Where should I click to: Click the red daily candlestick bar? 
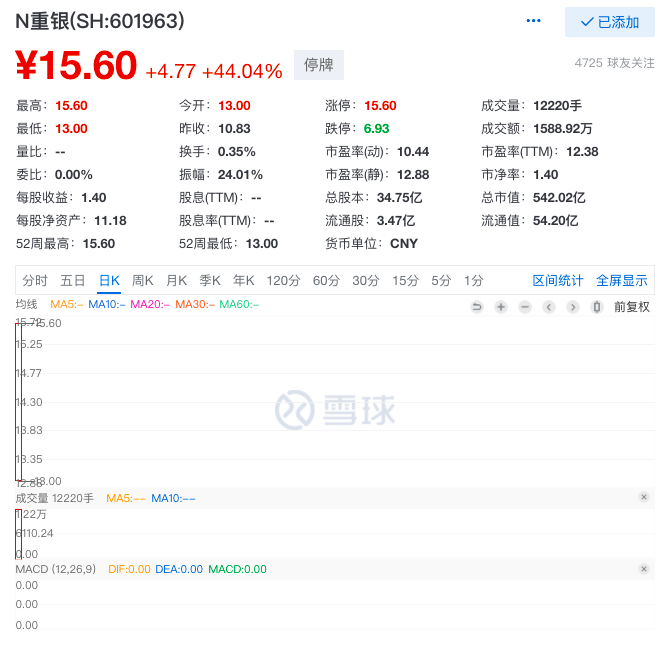click(18, 402)
